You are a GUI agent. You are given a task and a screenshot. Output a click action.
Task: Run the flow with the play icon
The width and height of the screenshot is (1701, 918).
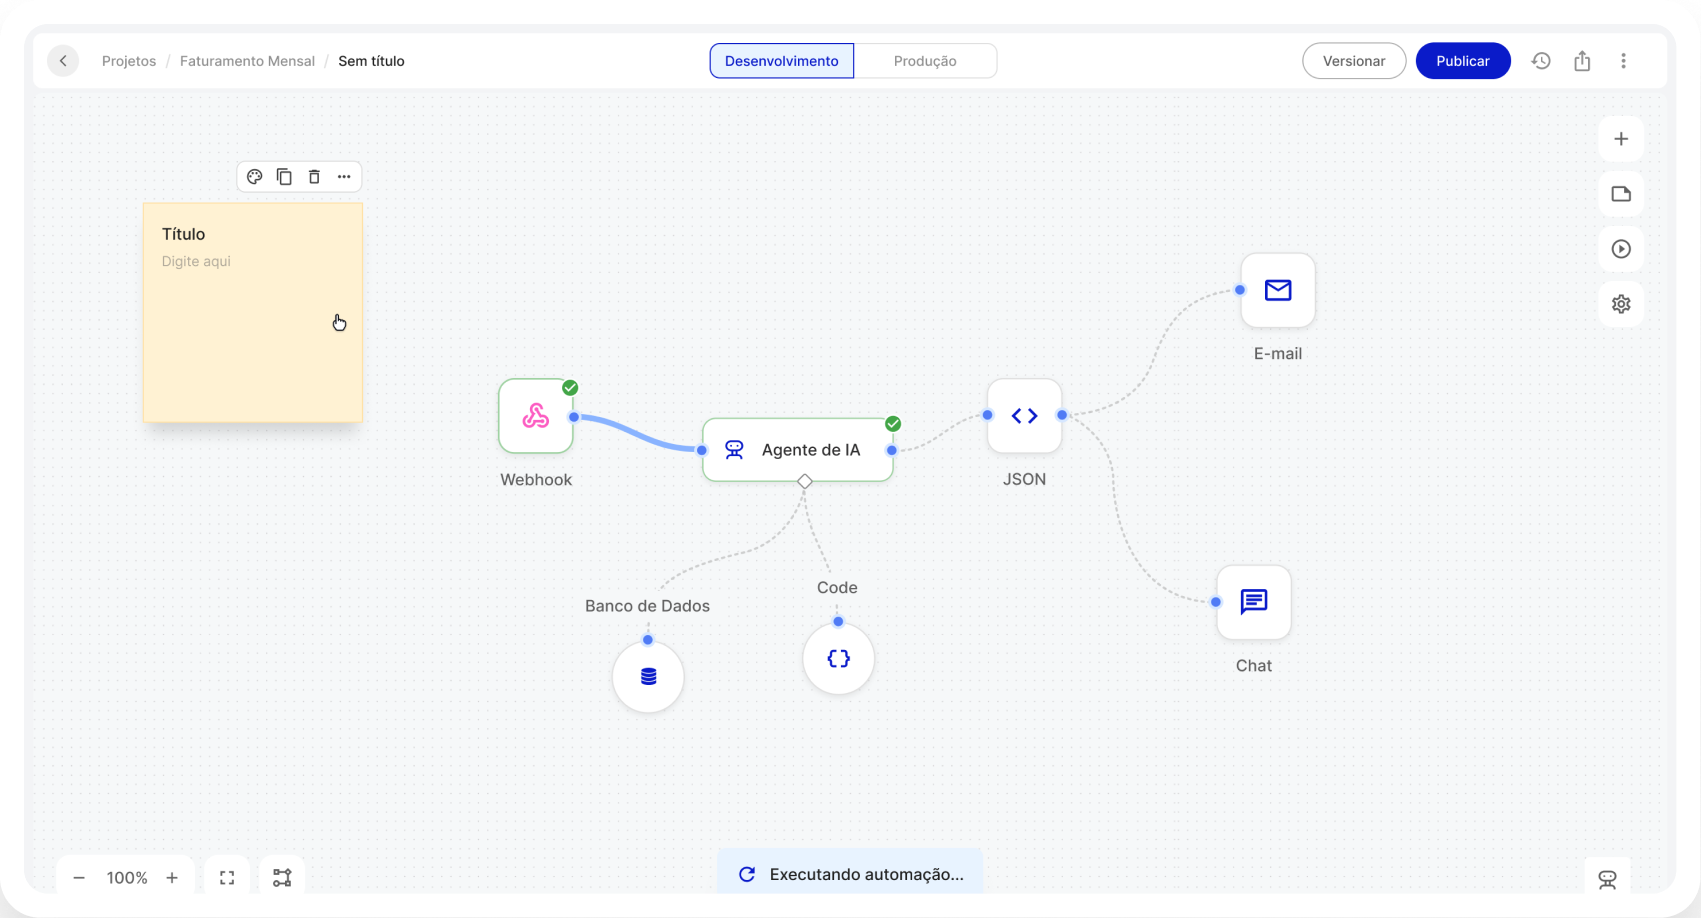(1621, 249)
